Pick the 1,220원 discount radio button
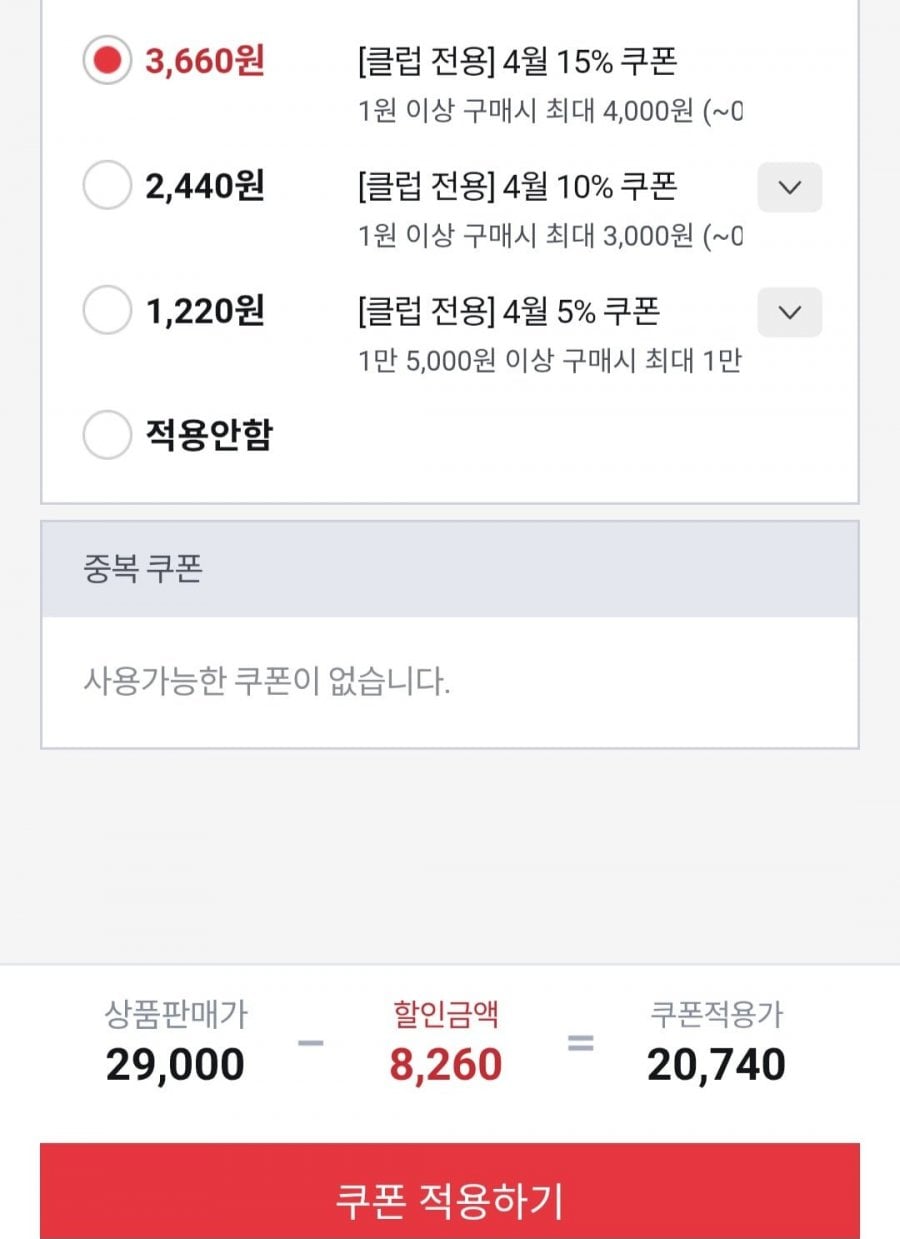 pyautogui.click(x=106, y=311)
